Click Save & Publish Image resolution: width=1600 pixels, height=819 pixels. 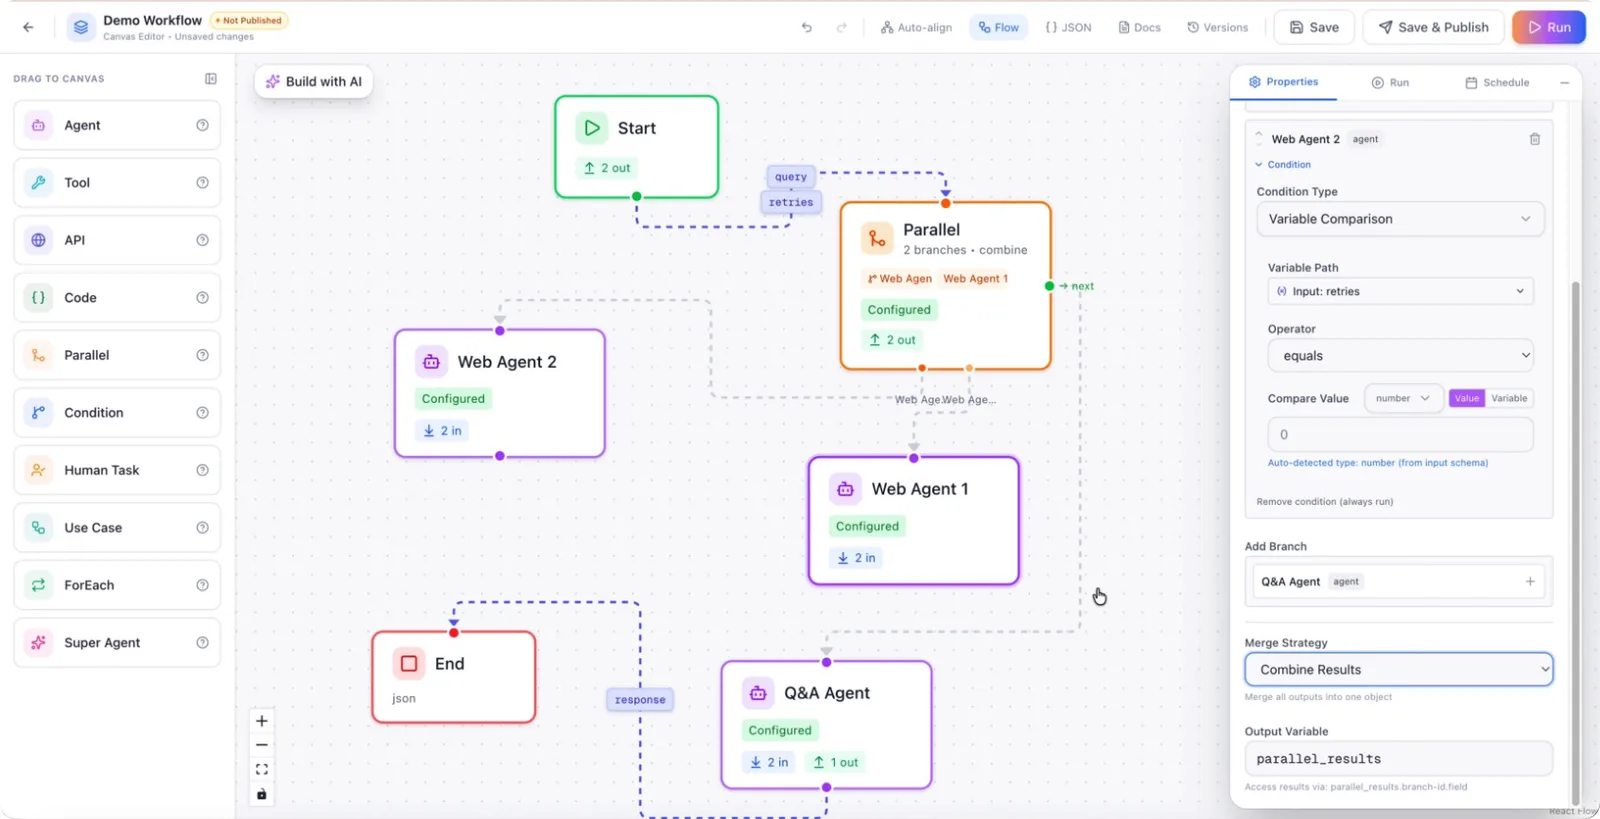1433,27
